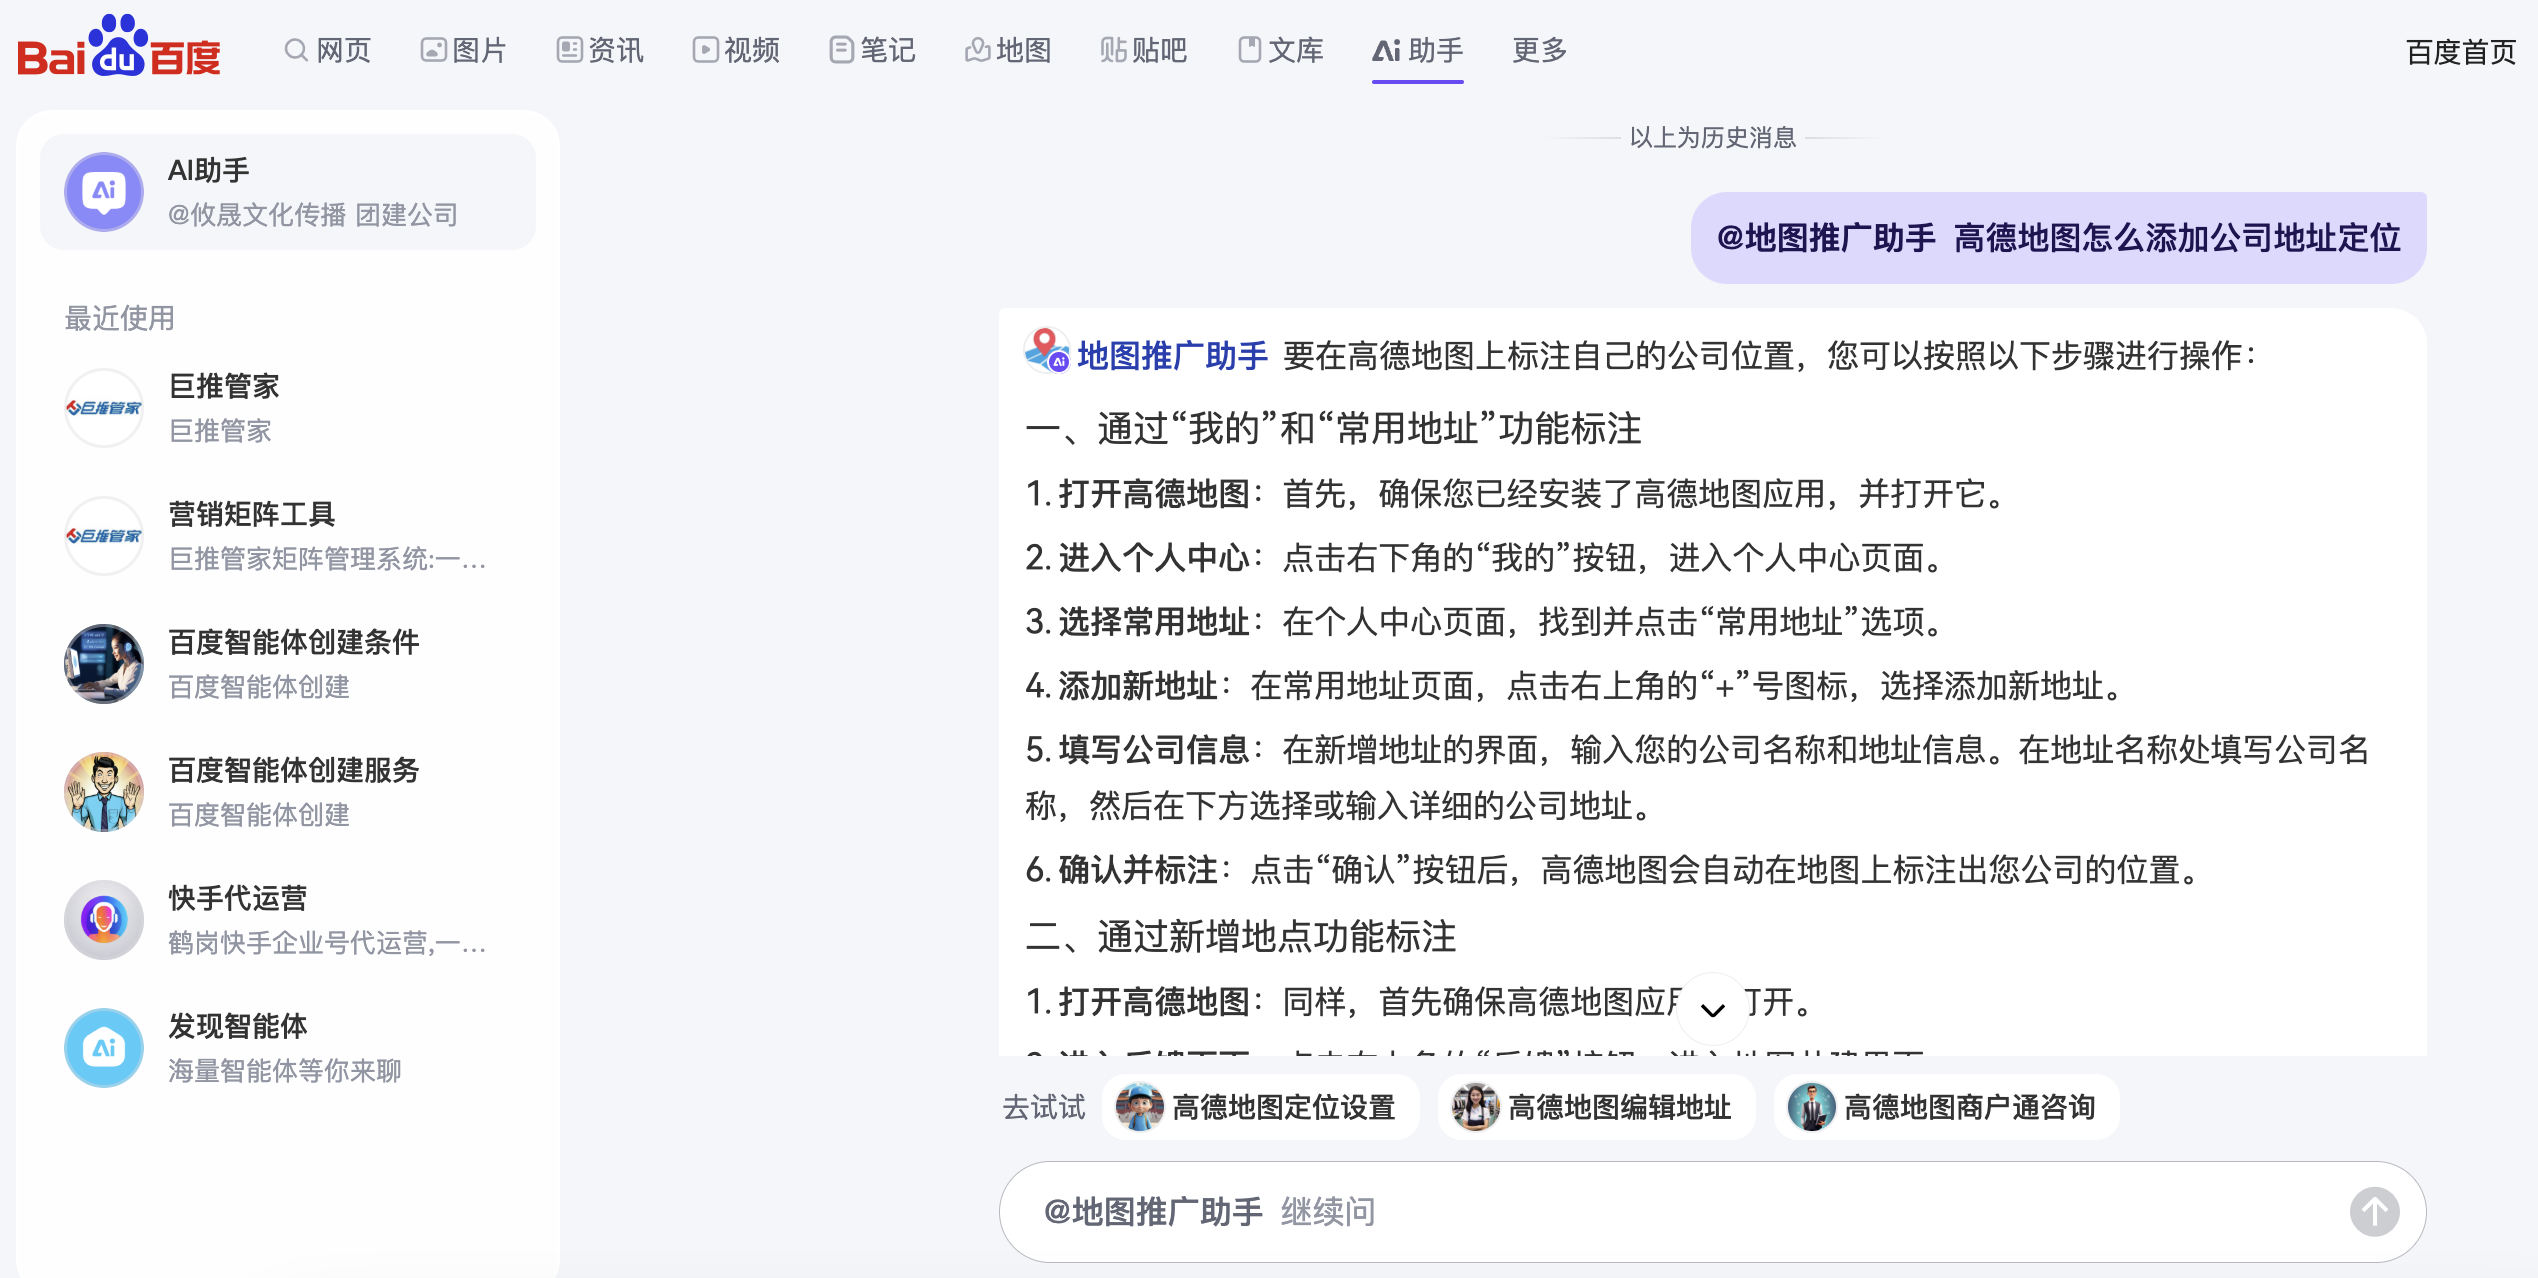The height and width of the screenshot is (1278, 2538).
Task: Select the 高德地图编辑地址 suggestion chip
Action: point(1596,1107)
